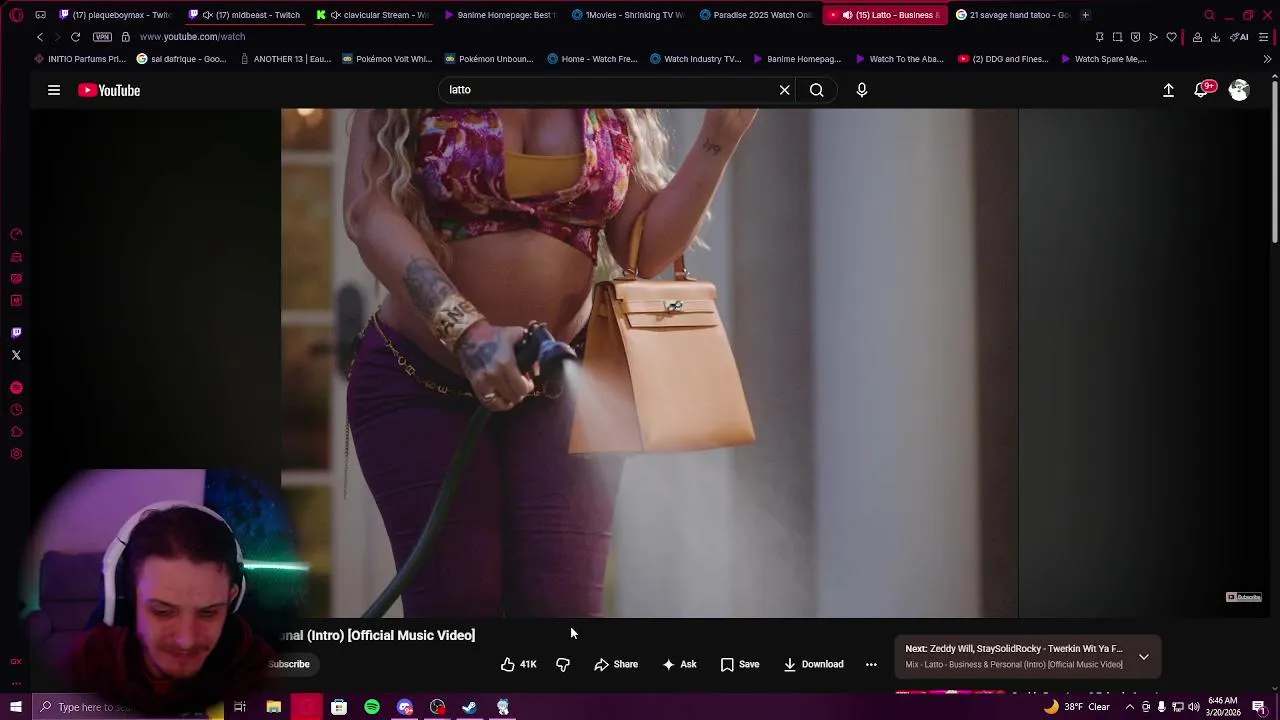Clear the 'latto' search text
The height and width of the screenshot is (720, 1280).
[785, 90]
